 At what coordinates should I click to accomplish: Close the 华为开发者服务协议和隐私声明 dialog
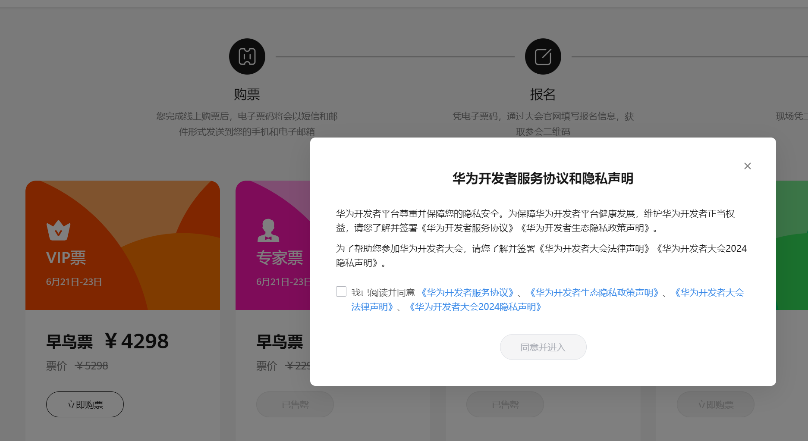[747, 166]
